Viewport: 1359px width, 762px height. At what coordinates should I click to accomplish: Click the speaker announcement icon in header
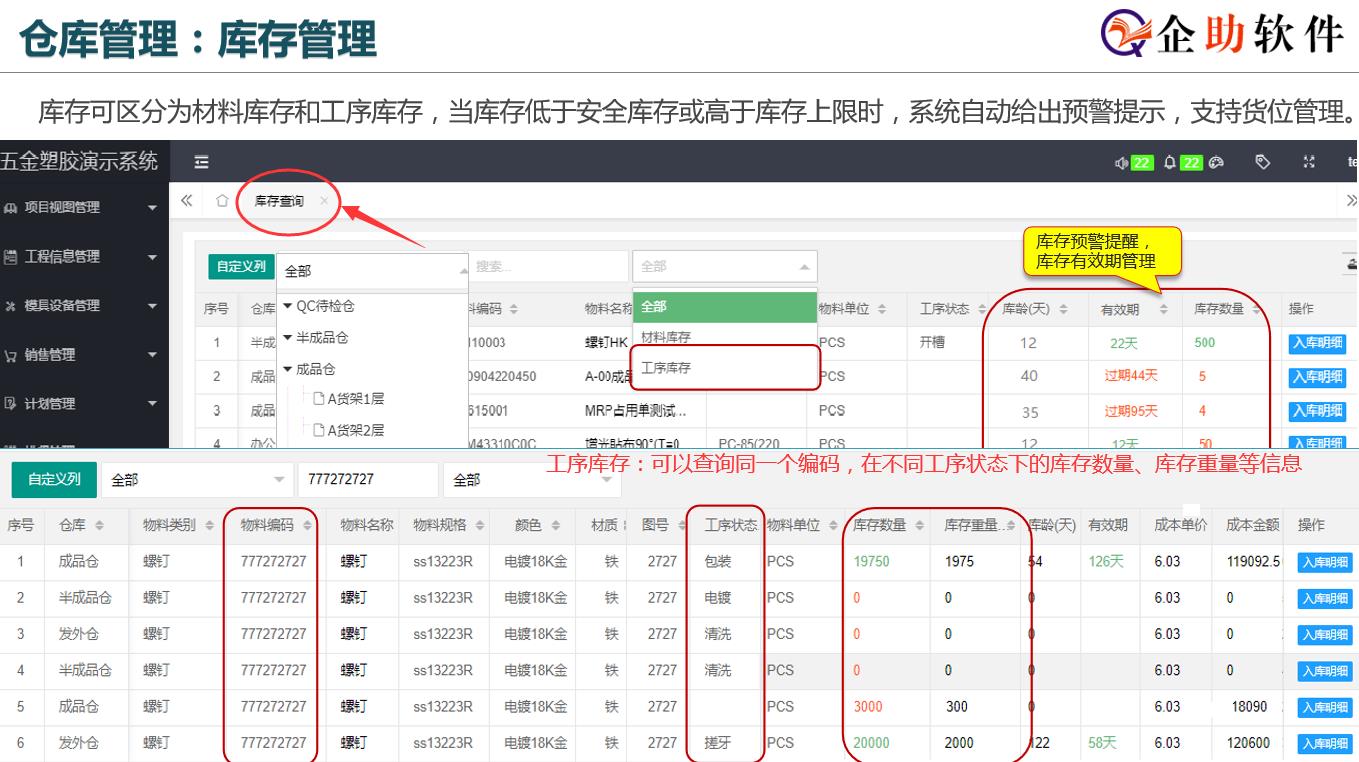1121,163
